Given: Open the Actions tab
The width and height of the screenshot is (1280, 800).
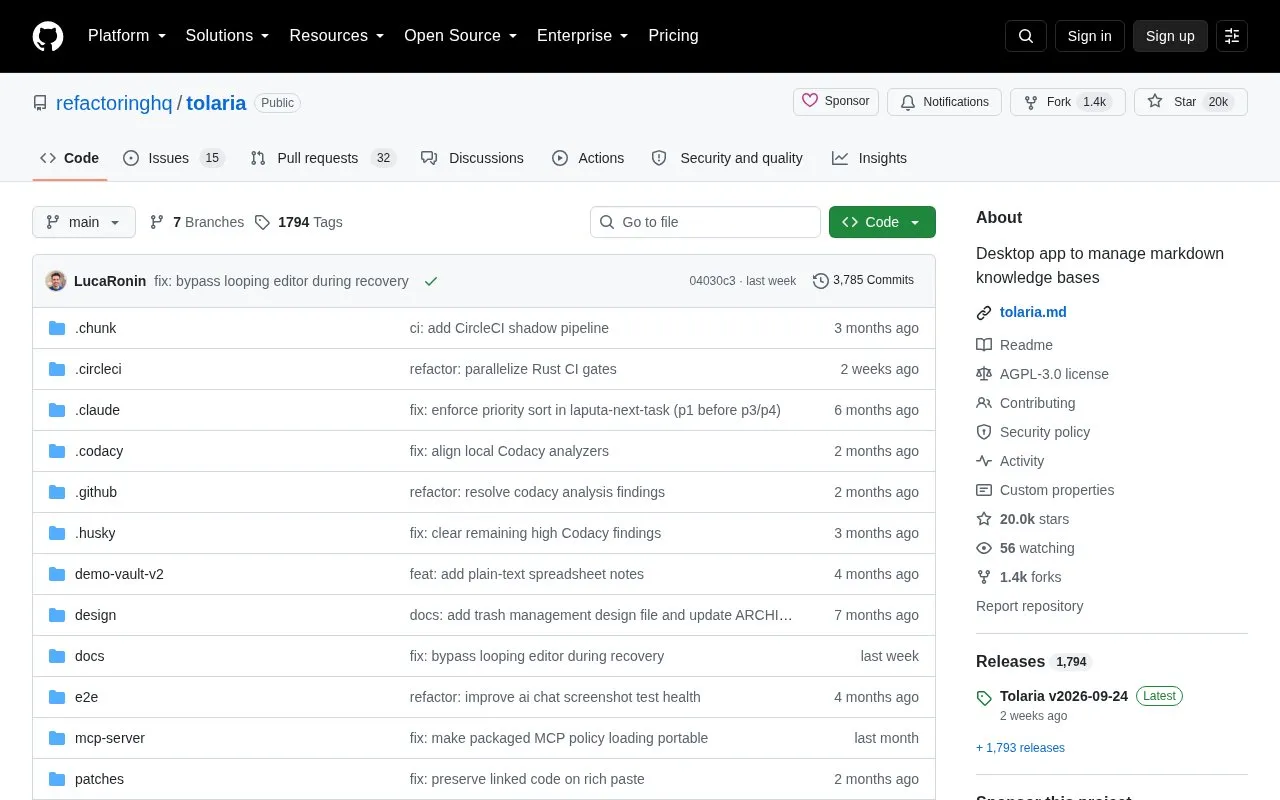Looking at the screenshot, I should 588,158.
